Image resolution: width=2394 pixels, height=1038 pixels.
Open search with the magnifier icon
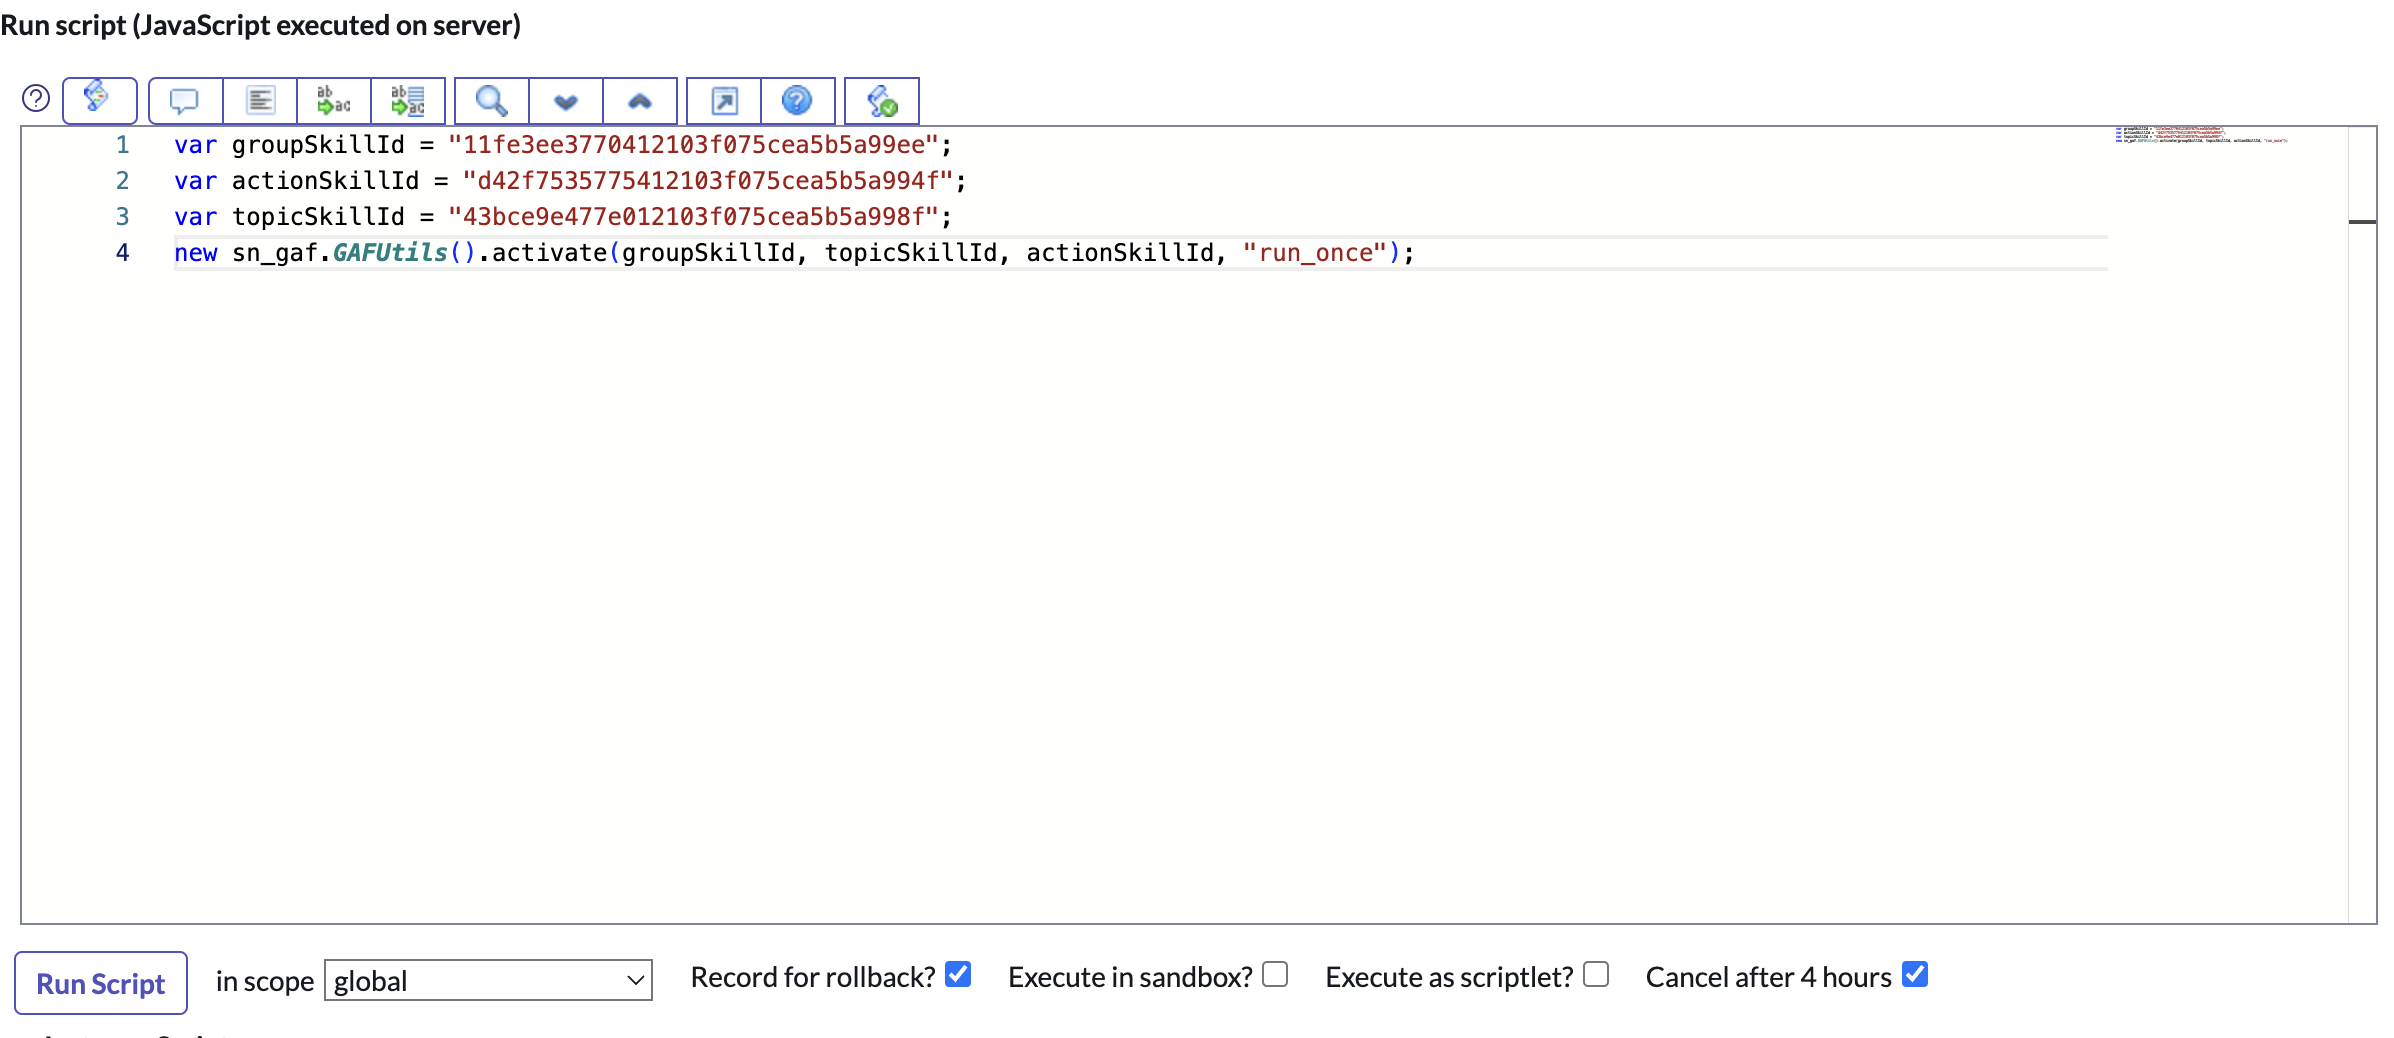[x=491, y=100]
